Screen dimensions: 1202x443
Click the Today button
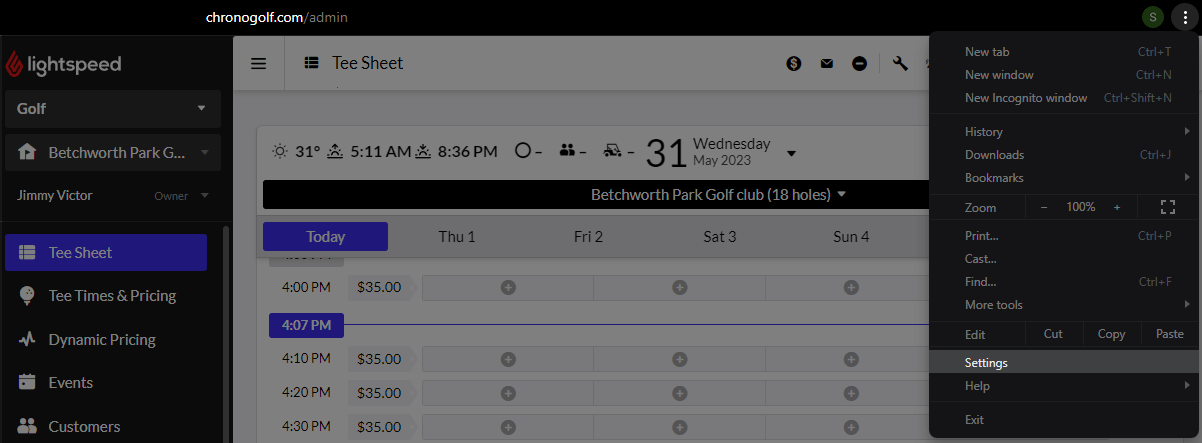325,237
